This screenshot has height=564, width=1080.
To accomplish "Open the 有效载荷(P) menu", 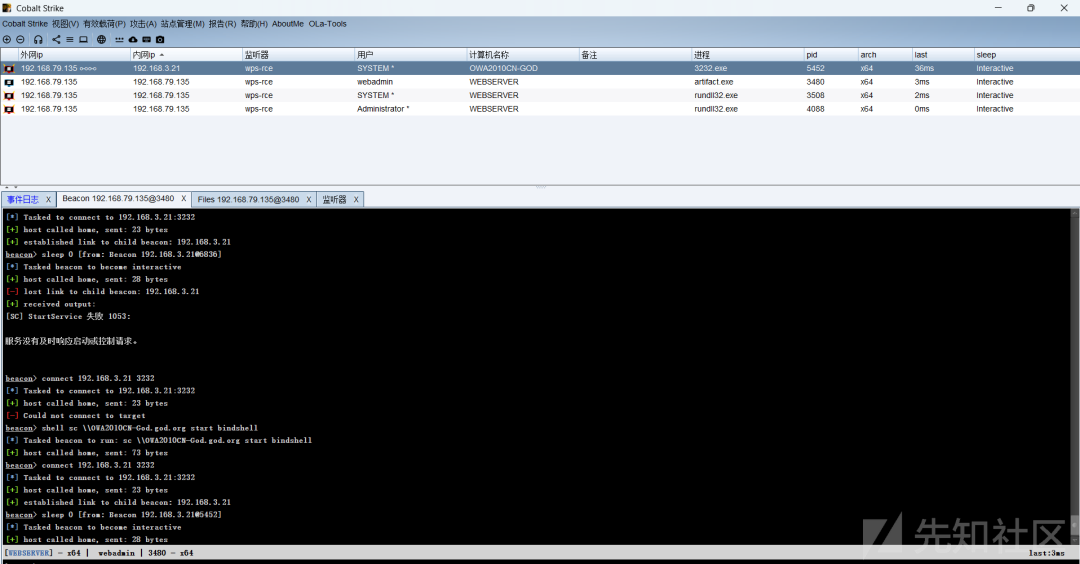I will (105, 23).
